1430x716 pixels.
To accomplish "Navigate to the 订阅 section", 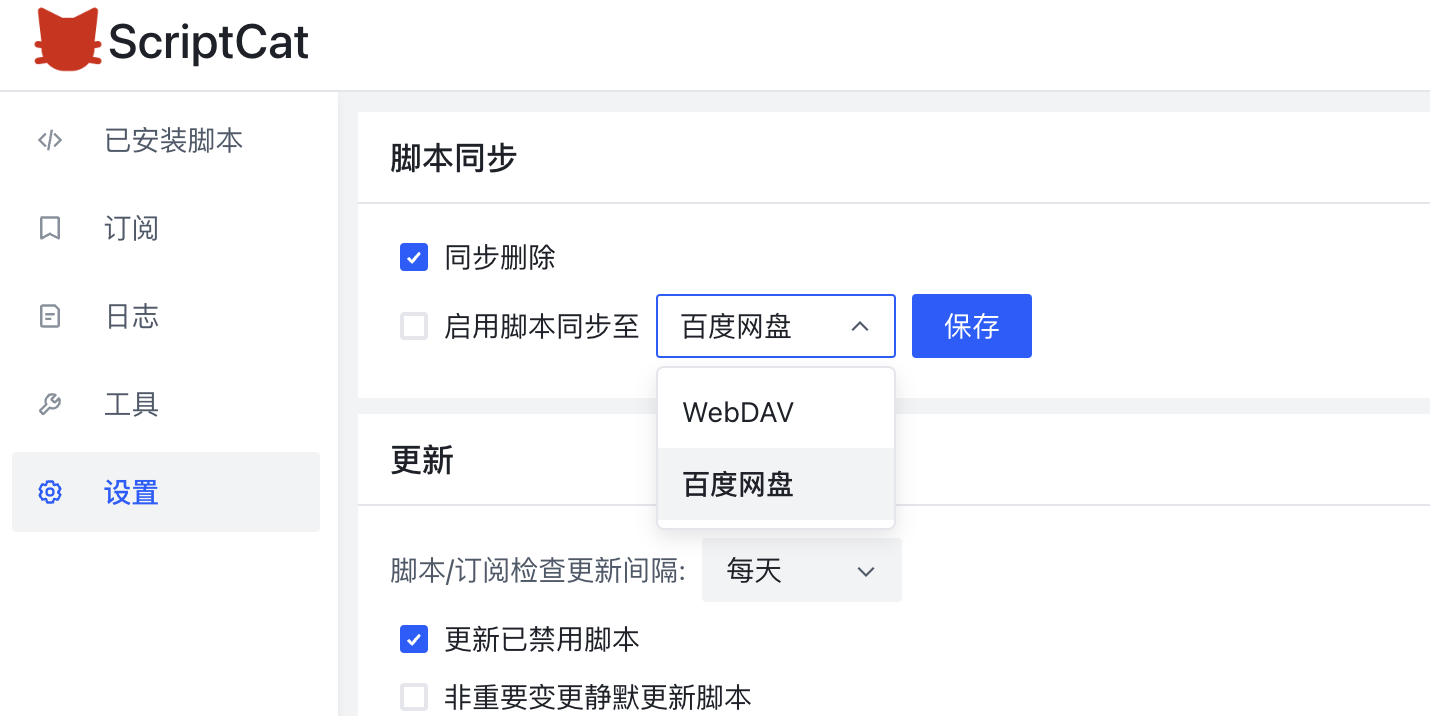I will point(131,228).
